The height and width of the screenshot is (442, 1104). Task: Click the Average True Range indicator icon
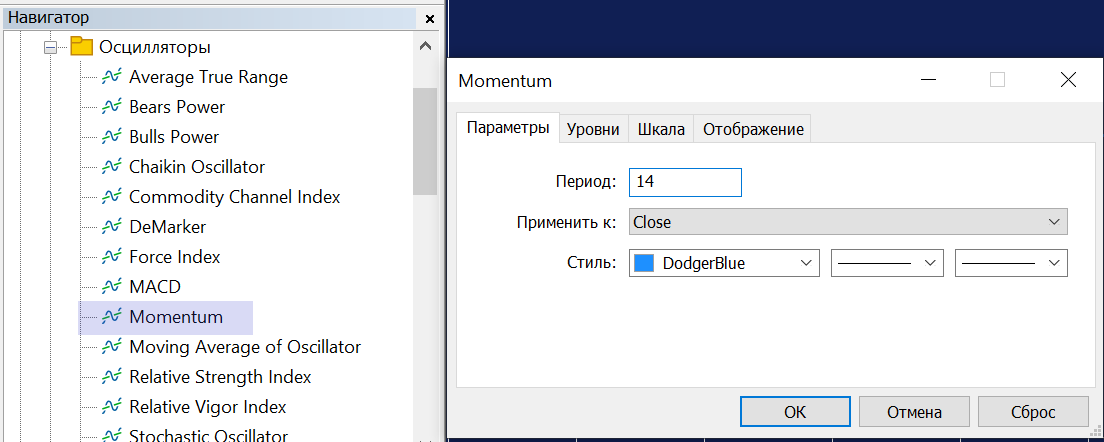click(x=111, y=77)
